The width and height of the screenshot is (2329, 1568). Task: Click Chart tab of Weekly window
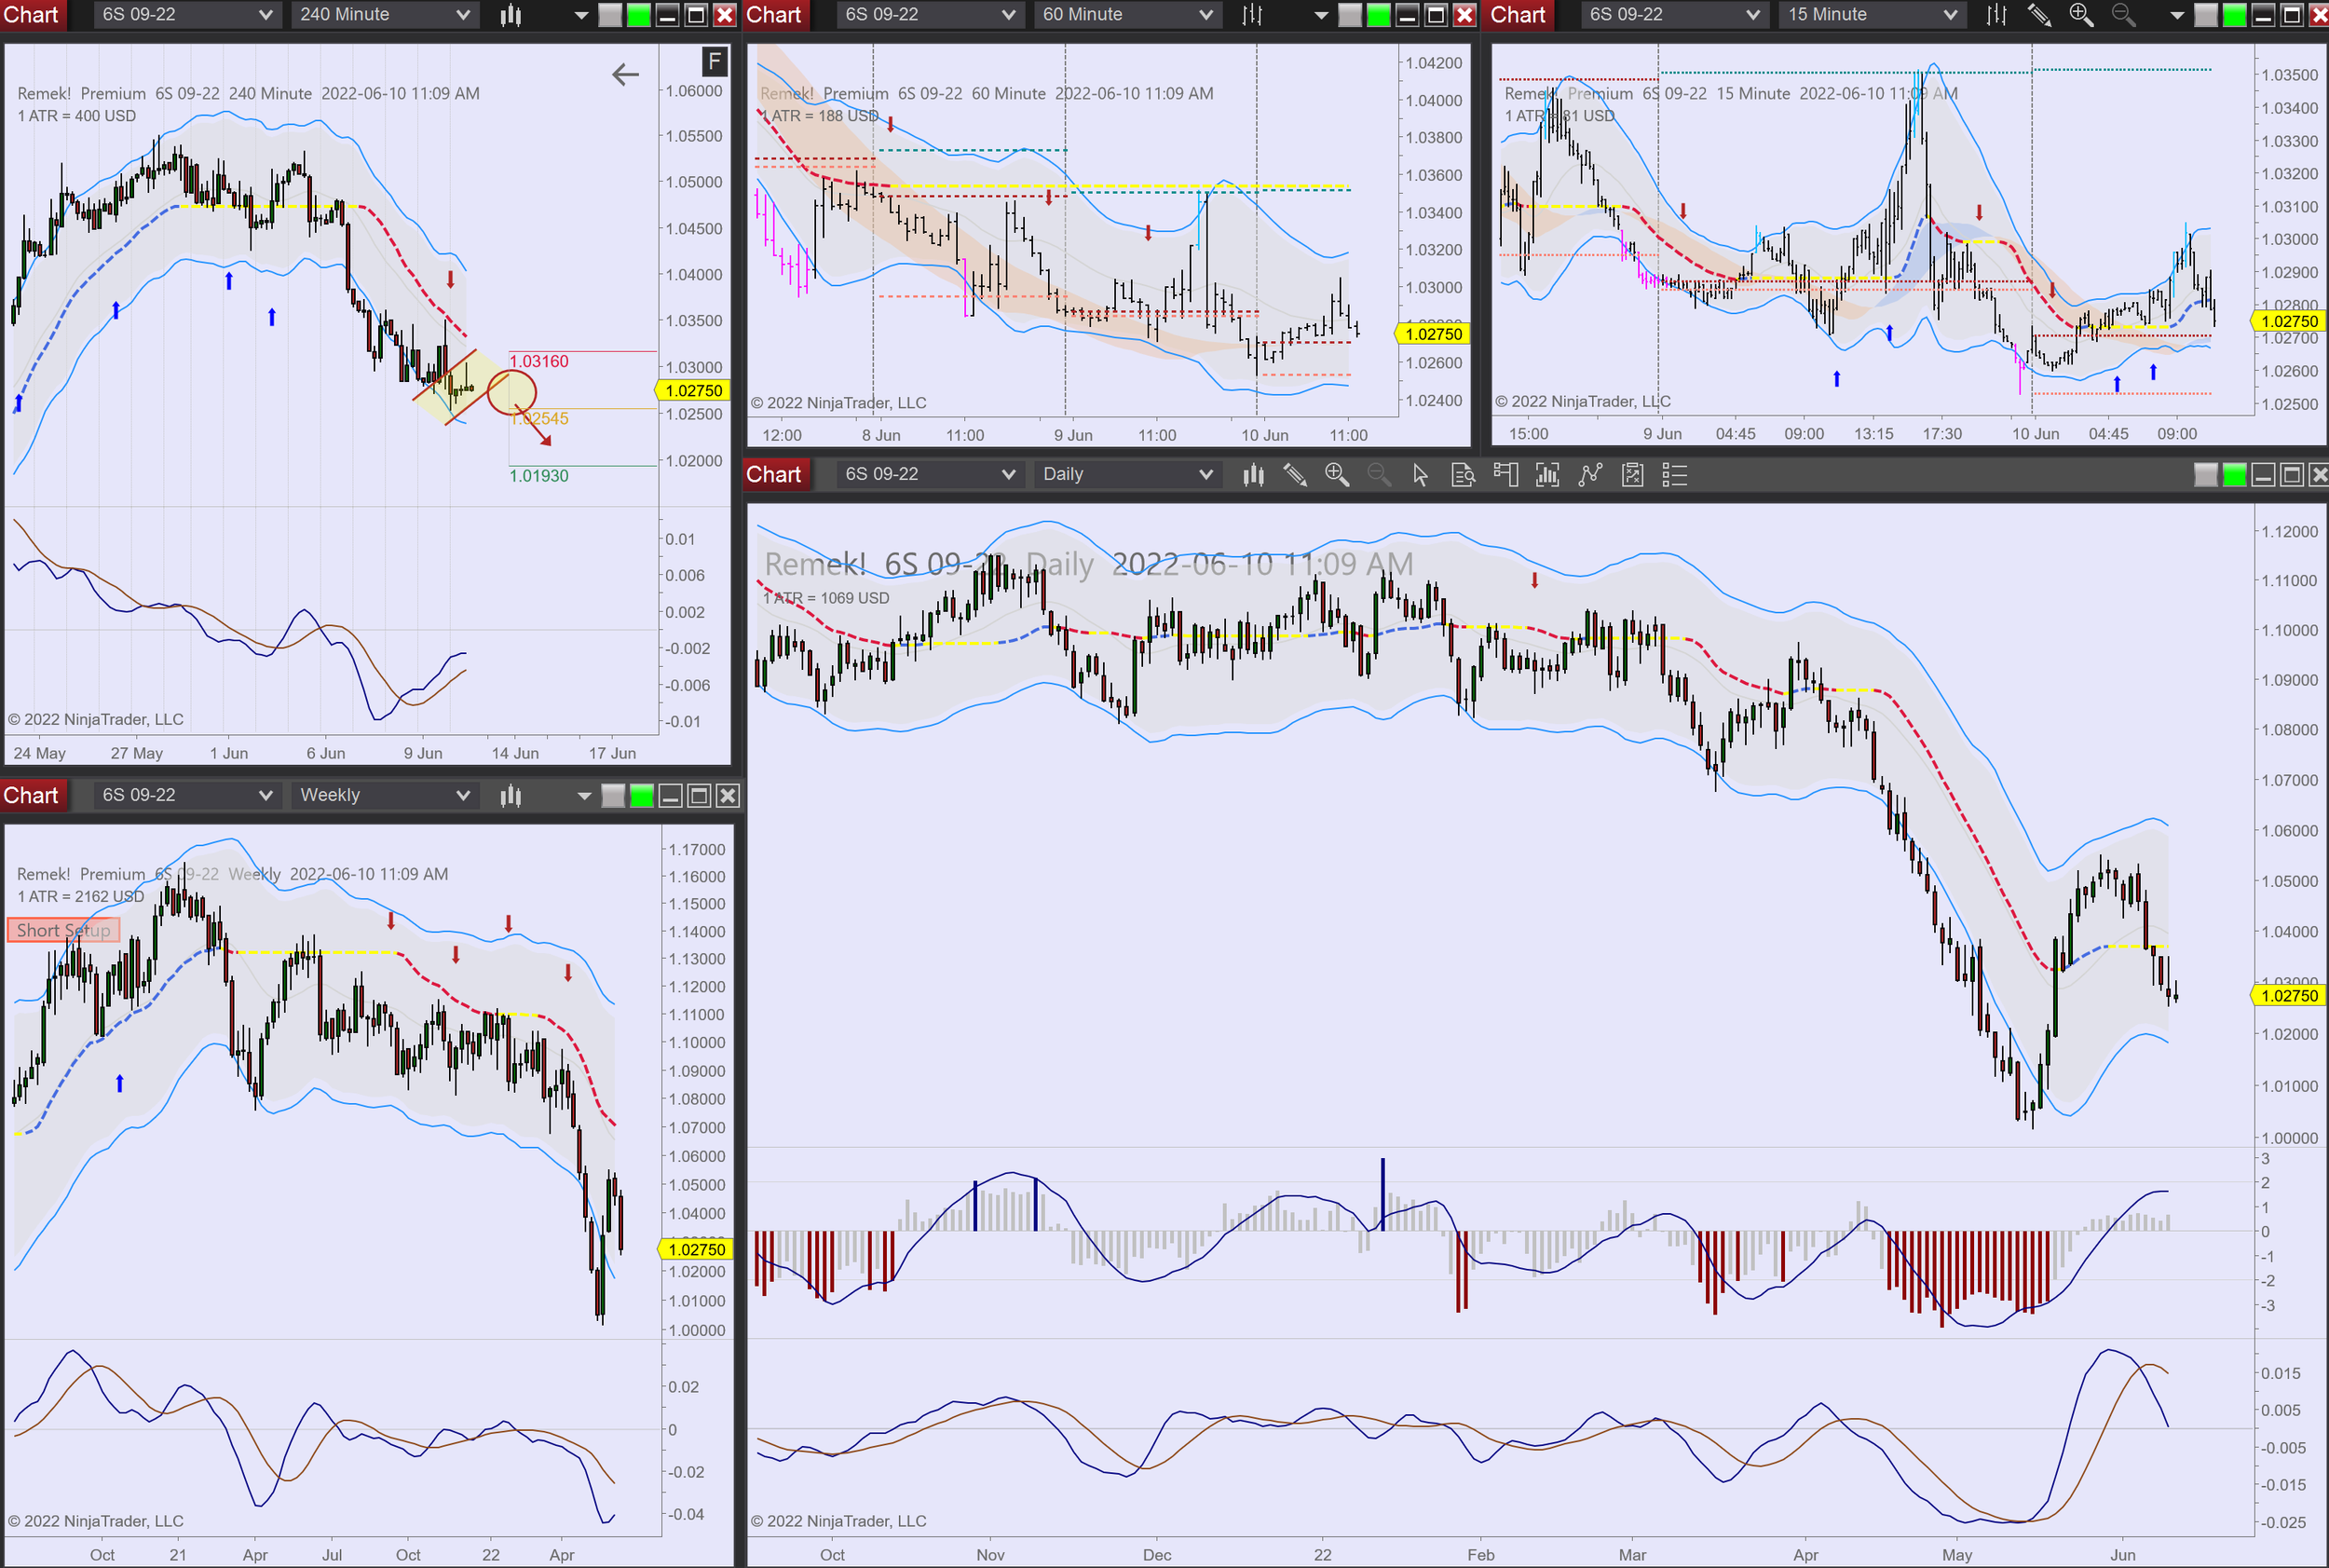31,796
